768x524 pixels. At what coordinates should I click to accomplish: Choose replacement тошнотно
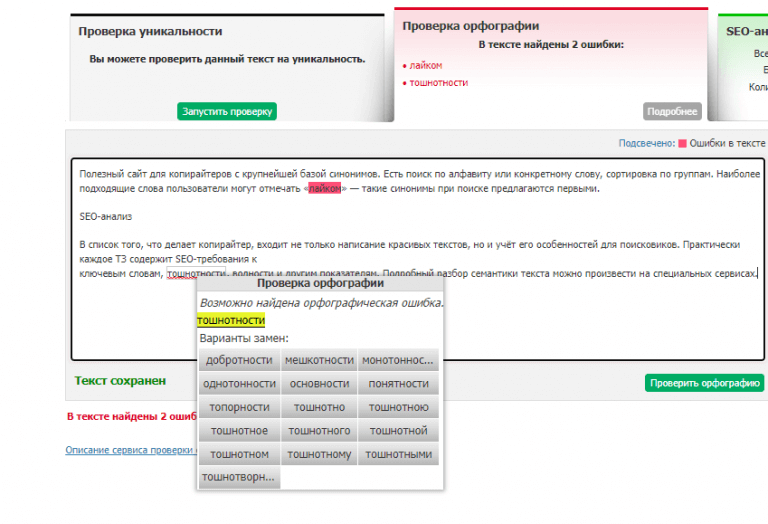(x=319, y=407)
